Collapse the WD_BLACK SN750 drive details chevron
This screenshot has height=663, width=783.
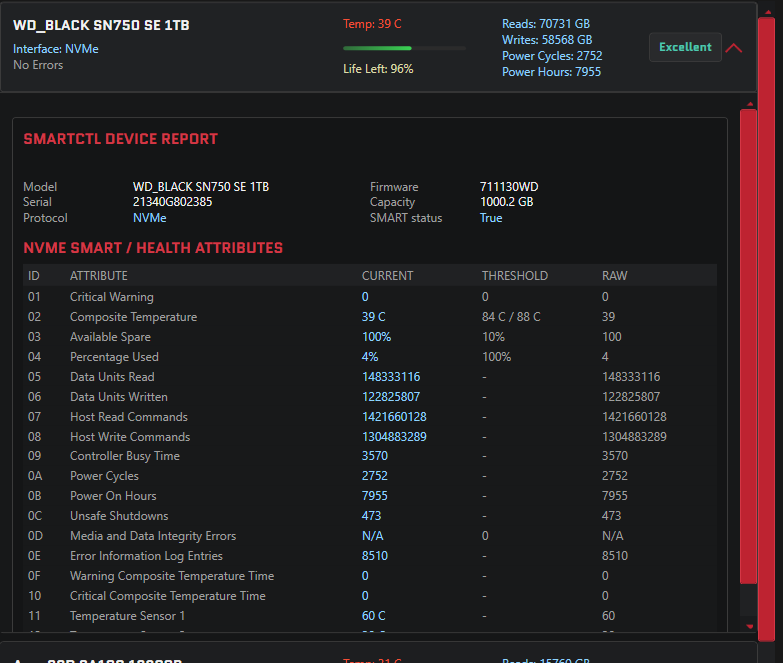(734, 48)
